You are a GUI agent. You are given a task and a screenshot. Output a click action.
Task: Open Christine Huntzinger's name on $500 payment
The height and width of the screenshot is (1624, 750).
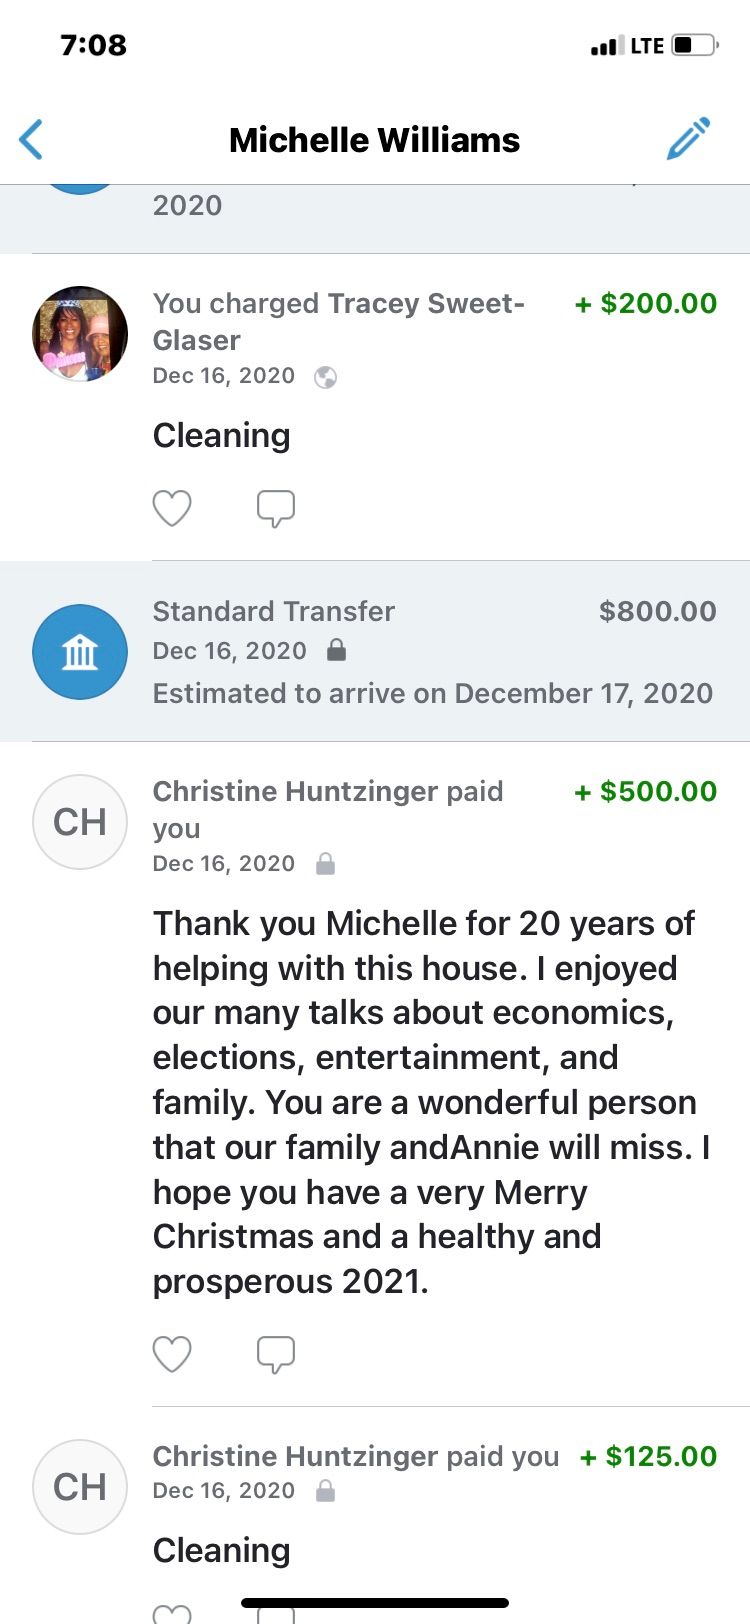[295, 791]
